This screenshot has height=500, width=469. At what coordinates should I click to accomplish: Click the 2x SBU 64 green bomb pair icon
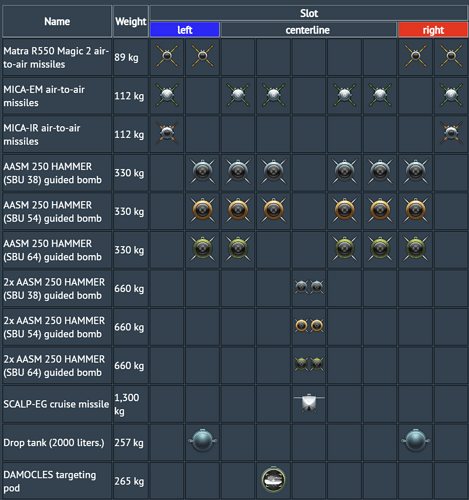click(309, 364)
